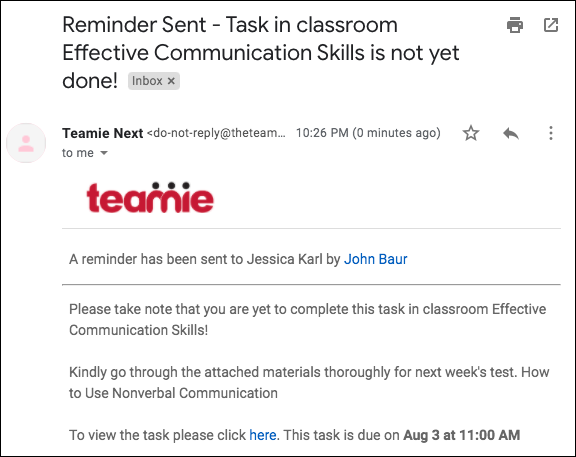Open the three-dot More options menu

coord(551,133)
